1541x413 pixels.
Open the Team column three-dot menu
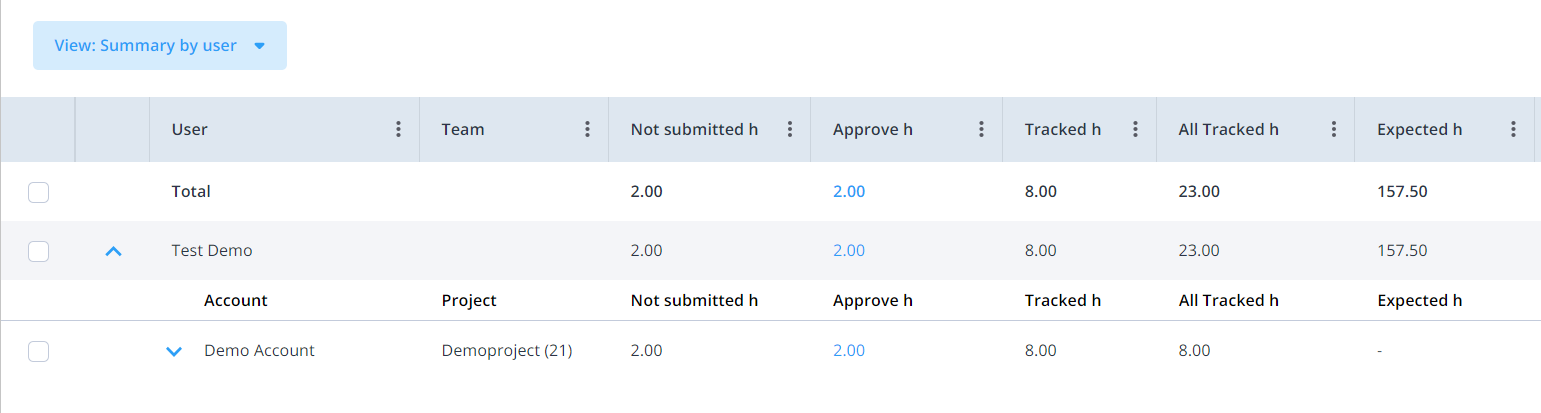pyautogui.click(x=587, y=129)
